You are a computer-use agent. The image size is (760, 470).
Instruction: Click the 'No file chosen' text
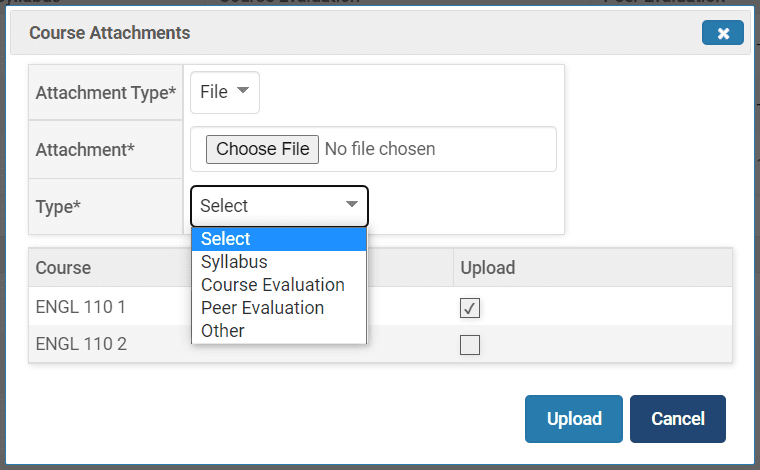click(x=380, y=149)
